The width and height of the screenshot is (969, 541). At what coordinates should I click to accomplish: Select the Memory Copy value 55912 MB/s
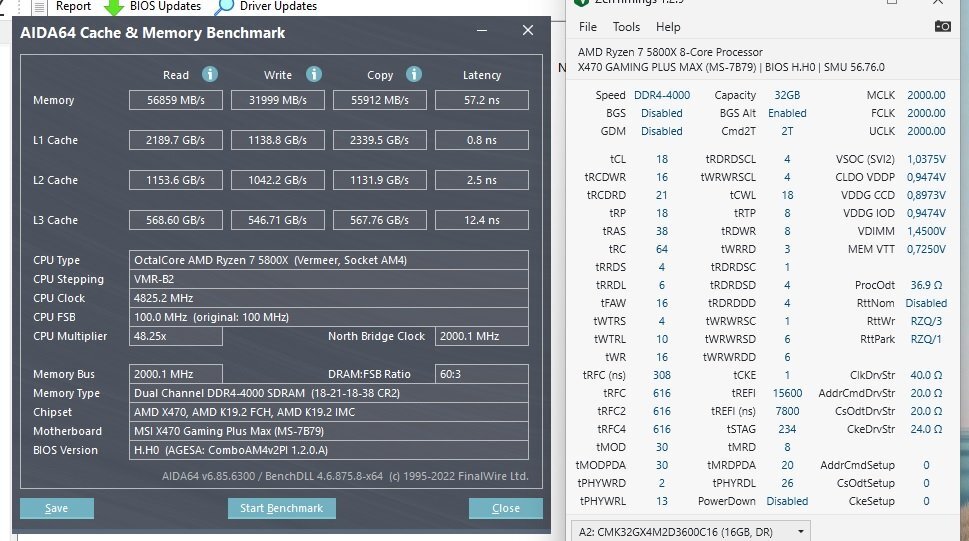click(x=379, y=100)
